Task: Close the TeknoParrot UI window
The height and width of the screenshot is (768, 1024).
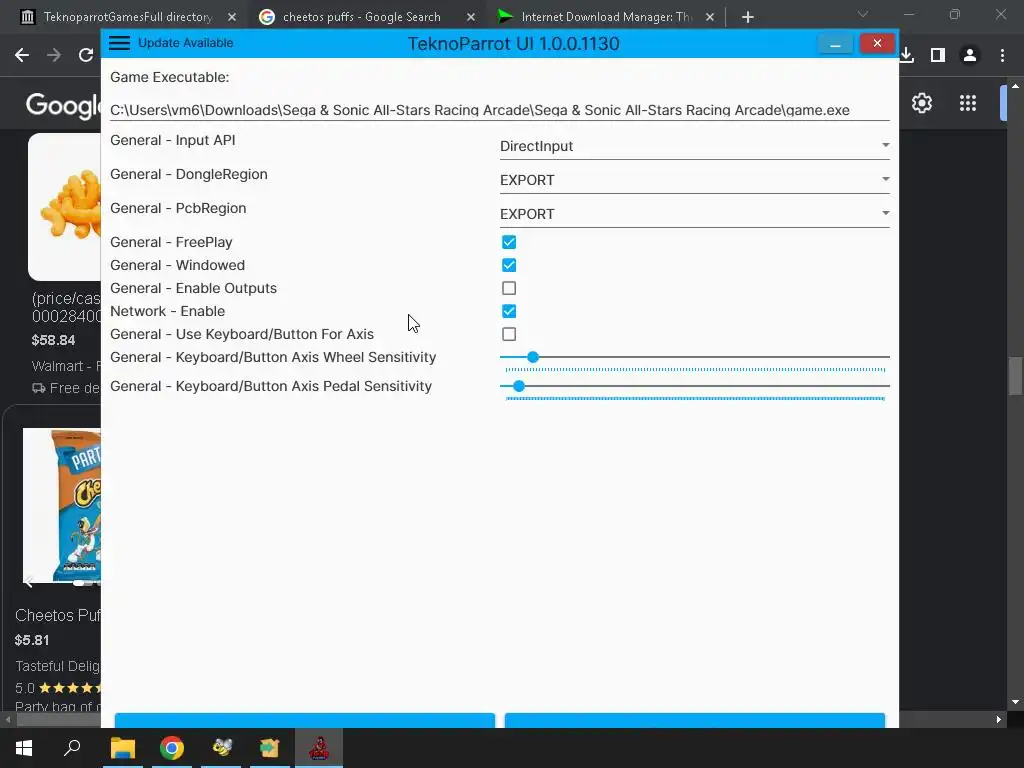Action: point(876,43)
